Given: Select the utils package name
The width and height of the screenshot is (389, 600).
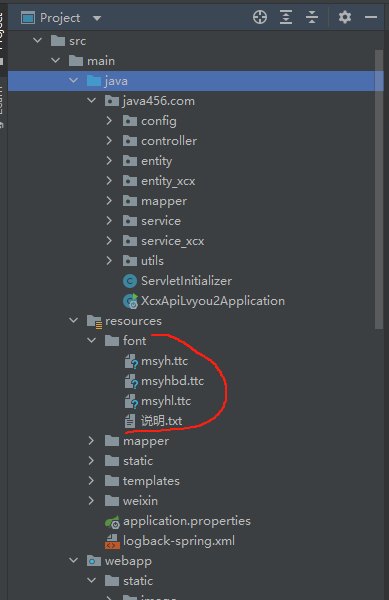Looking at the screenshot, I should (x=152, y=261).
